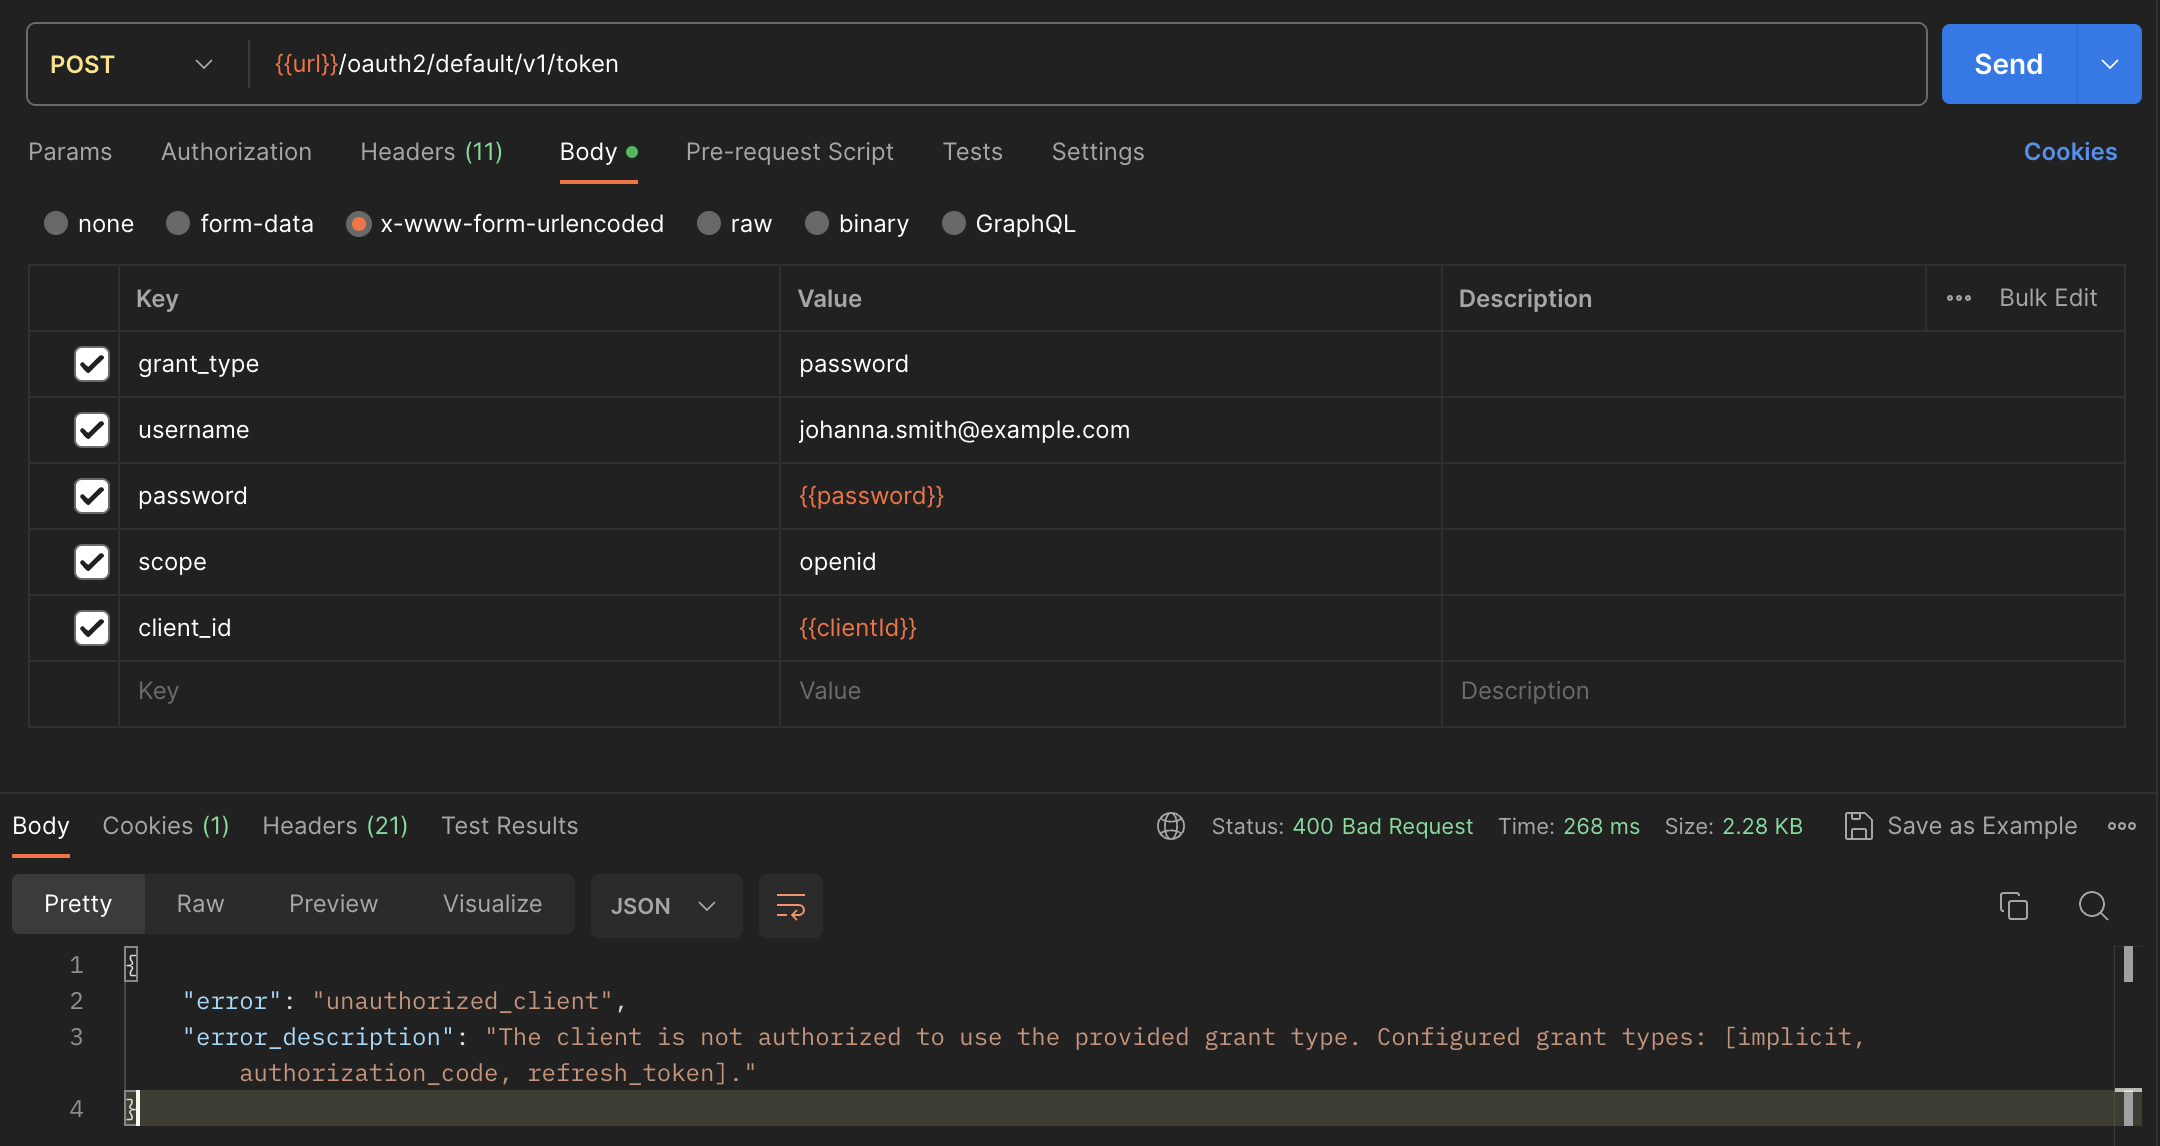Click the wrap lines icon in response toolbar
Image resolution: width=2160 pixels, height=1146 pixels.
pos(790,906)
